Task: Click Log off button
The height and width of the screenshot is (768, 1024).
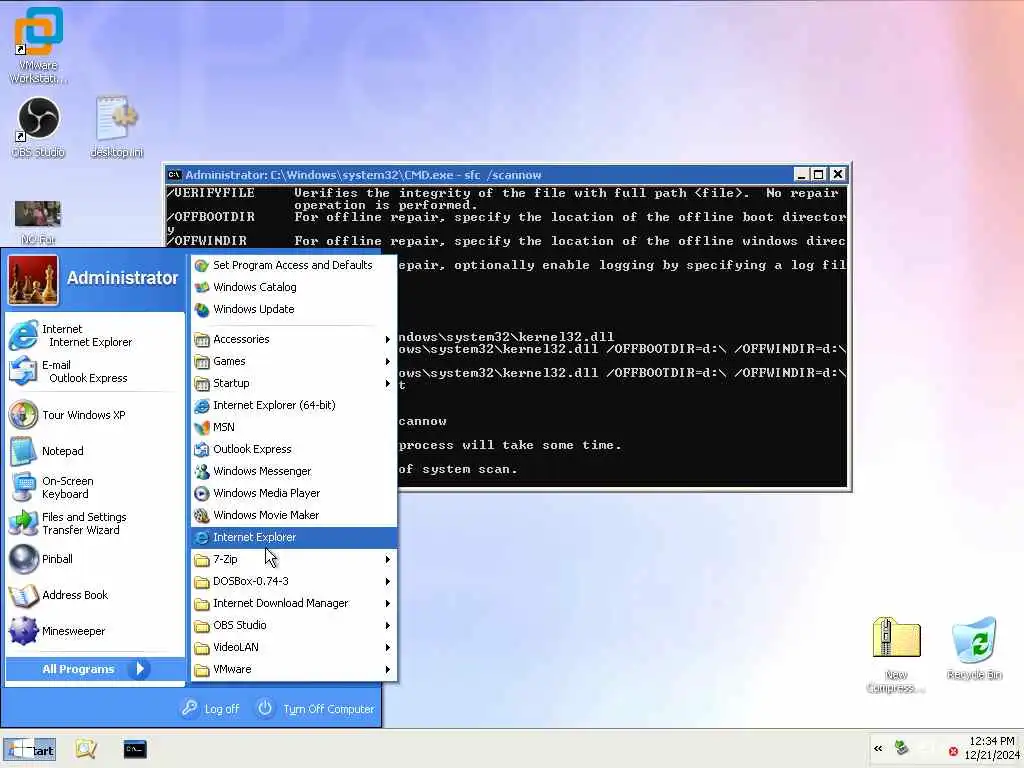Action: (x=210, y=709)
